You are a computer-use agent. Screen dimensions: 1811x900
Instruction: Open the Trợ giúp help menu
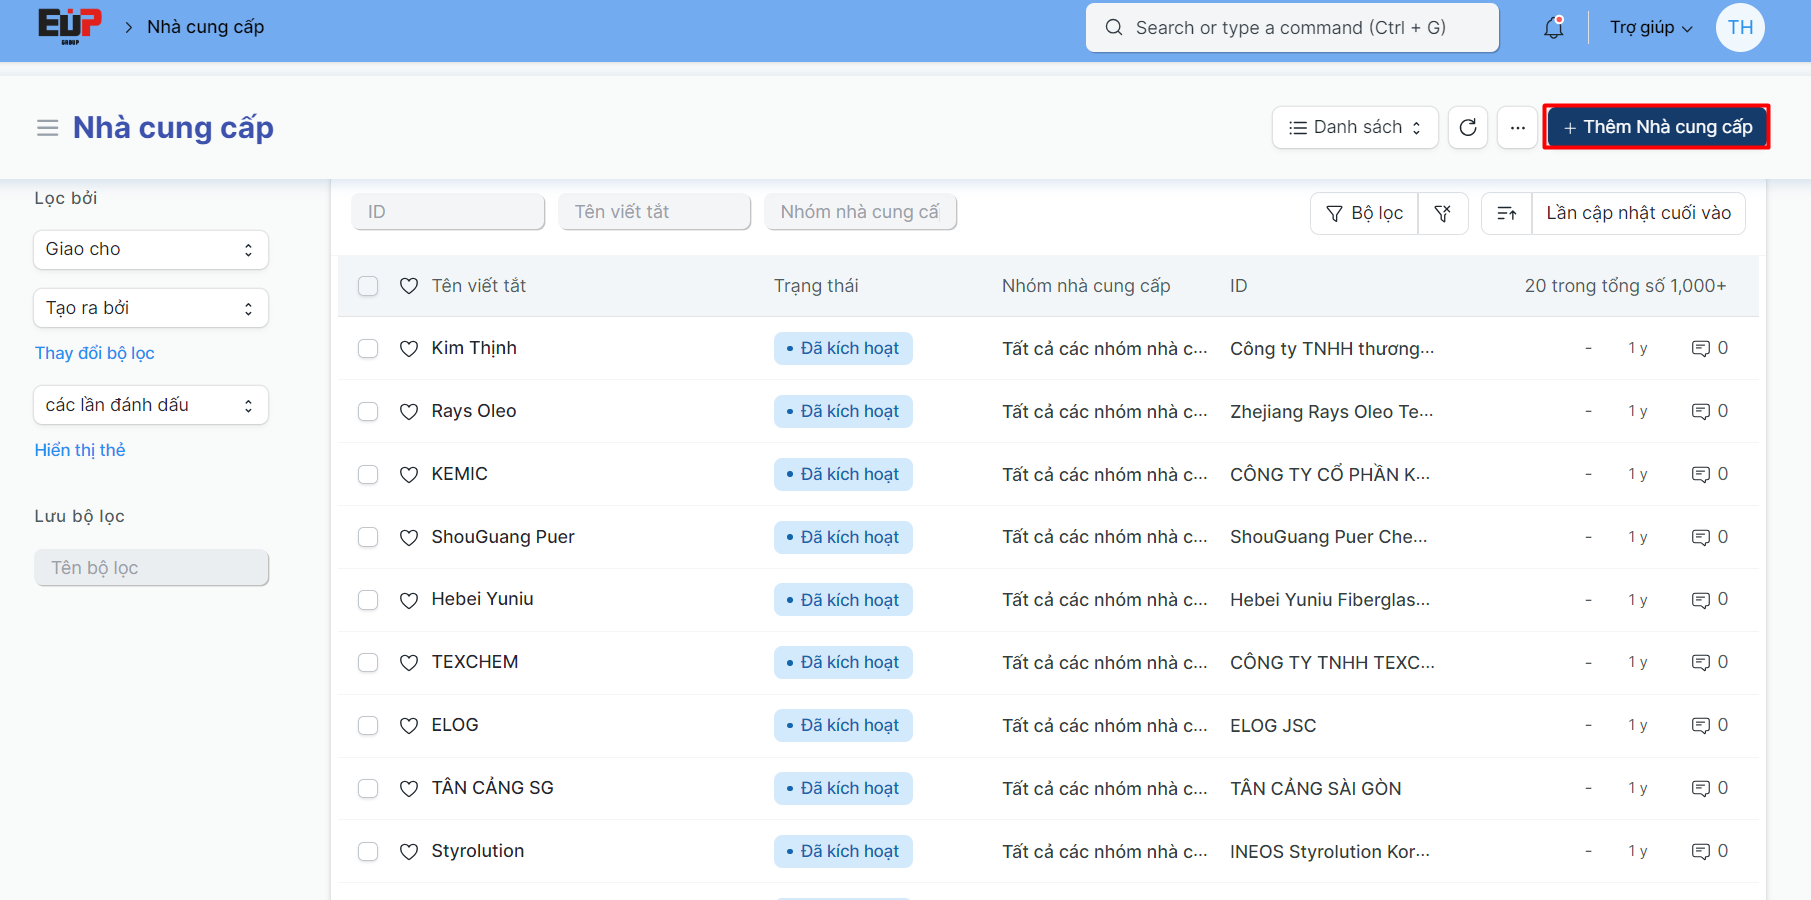(1650, 28)
